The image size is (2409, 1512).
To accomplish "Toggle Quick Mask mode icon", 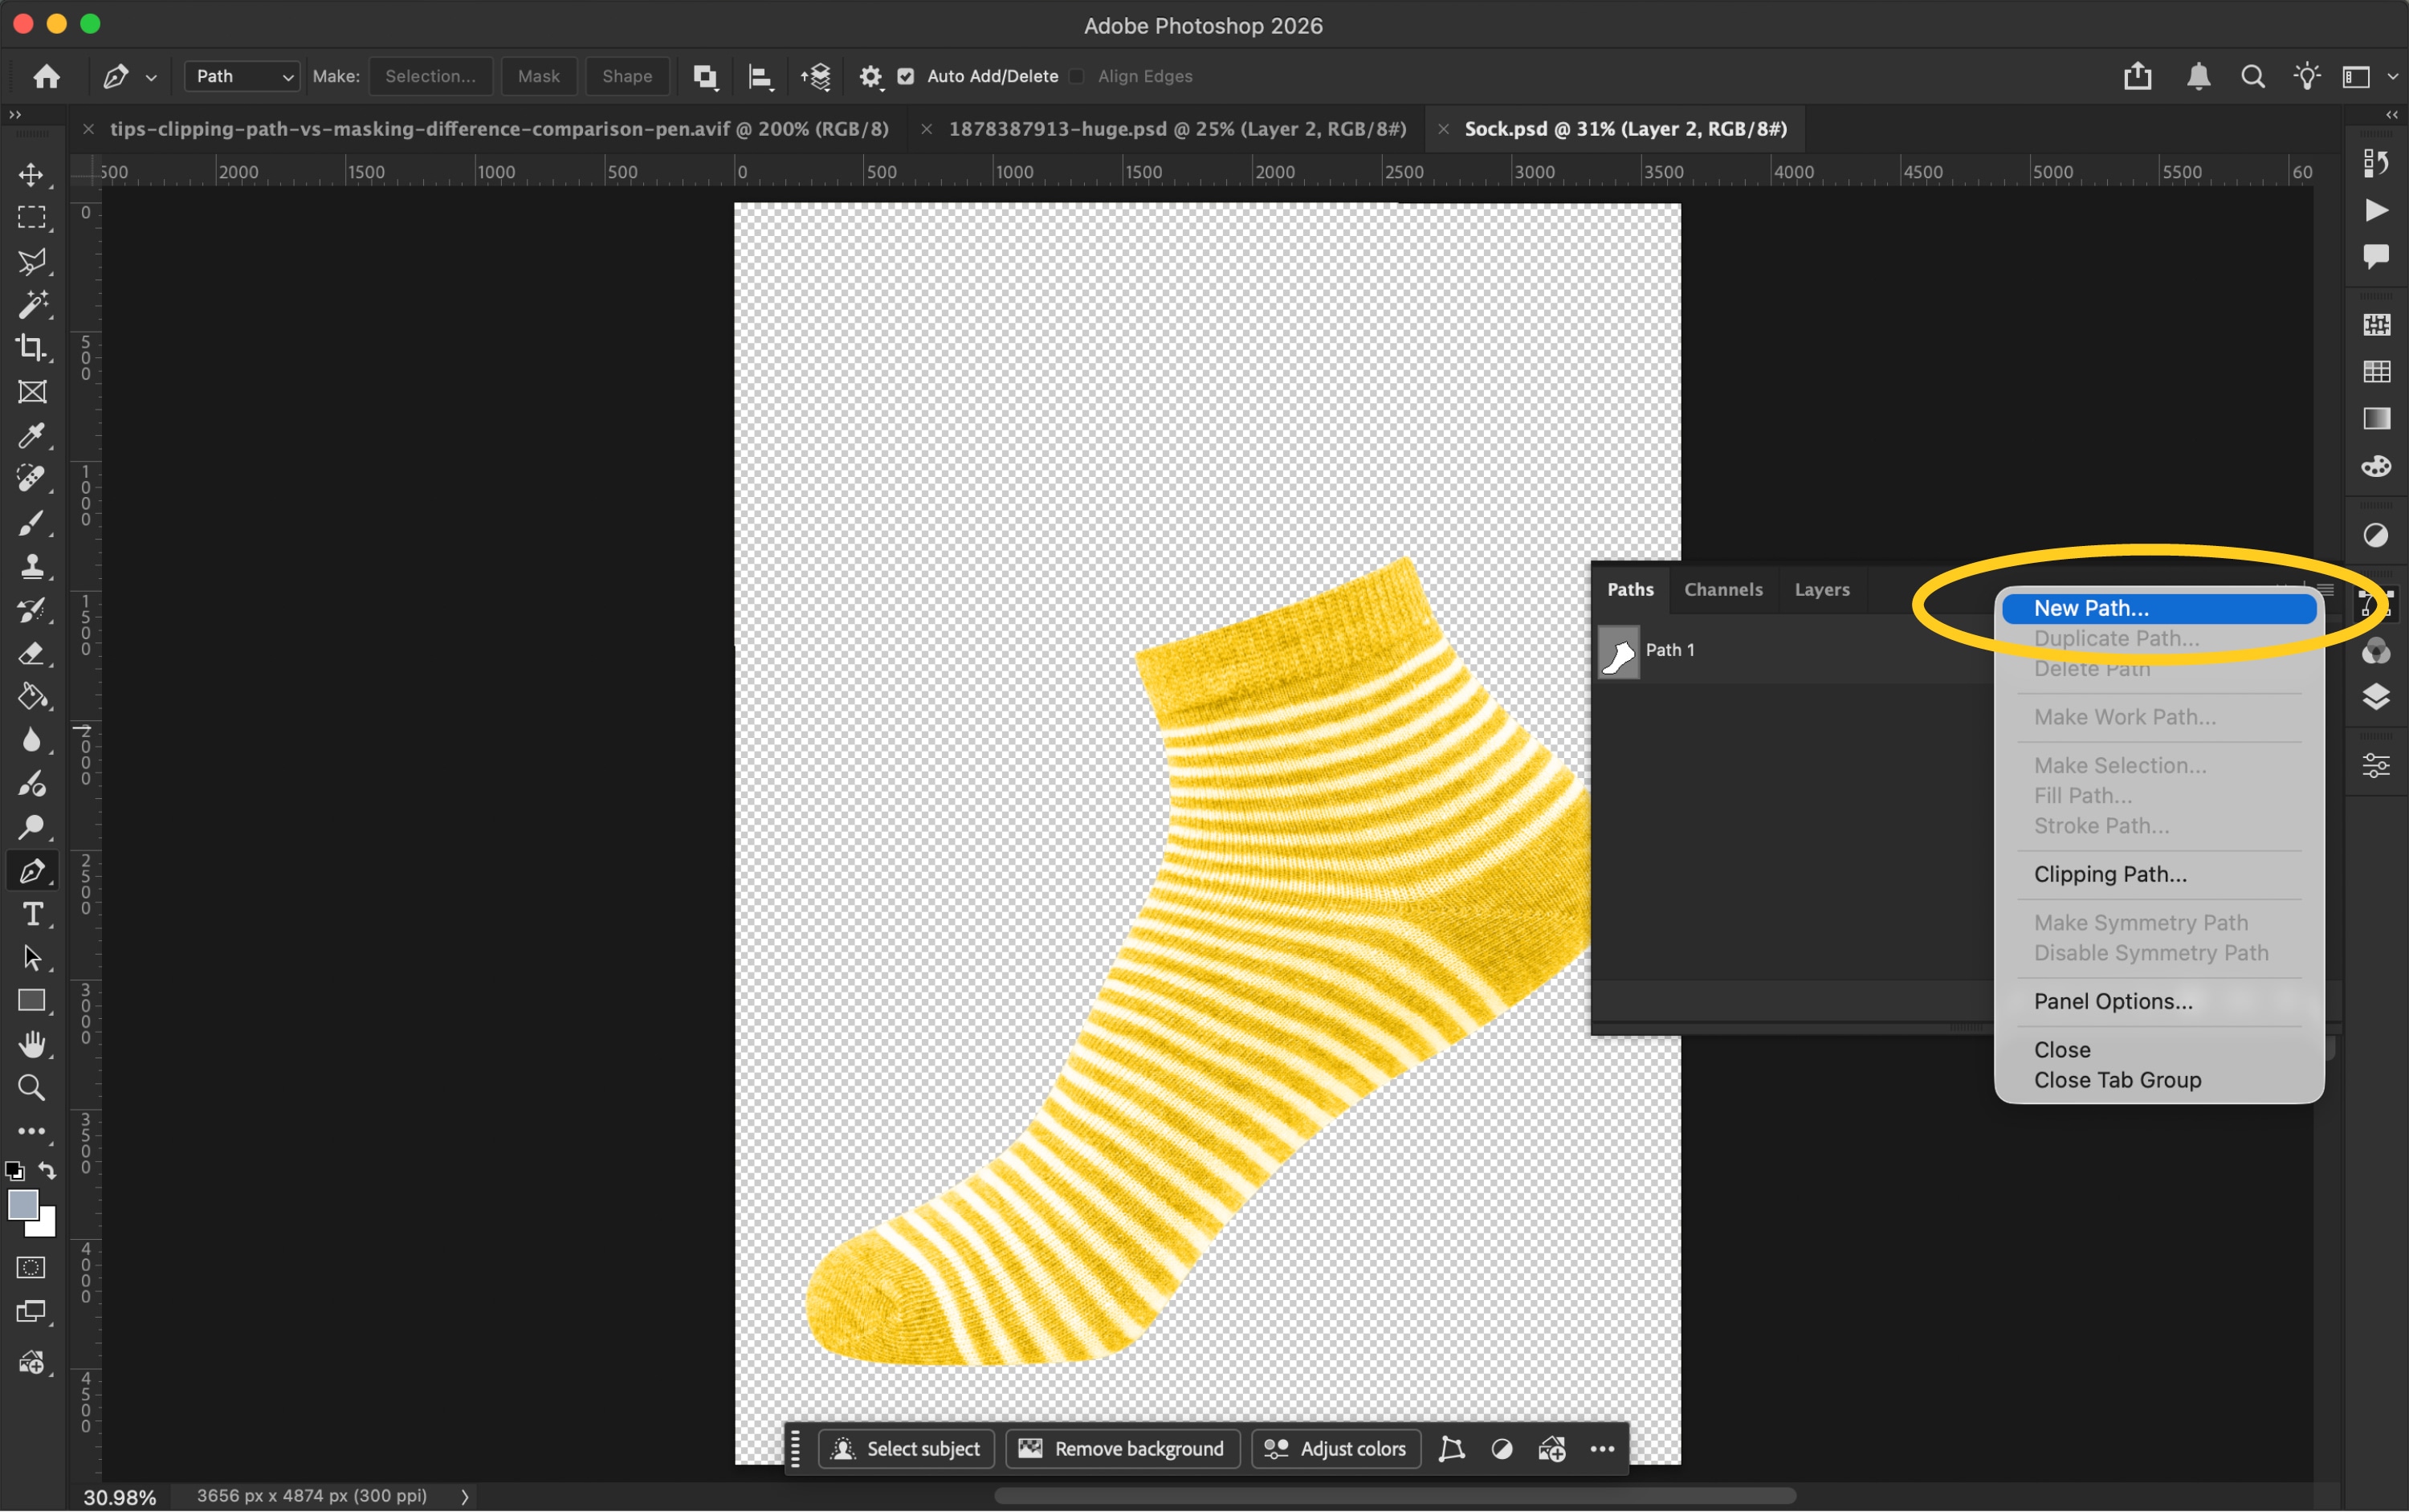I will 31,1268.
